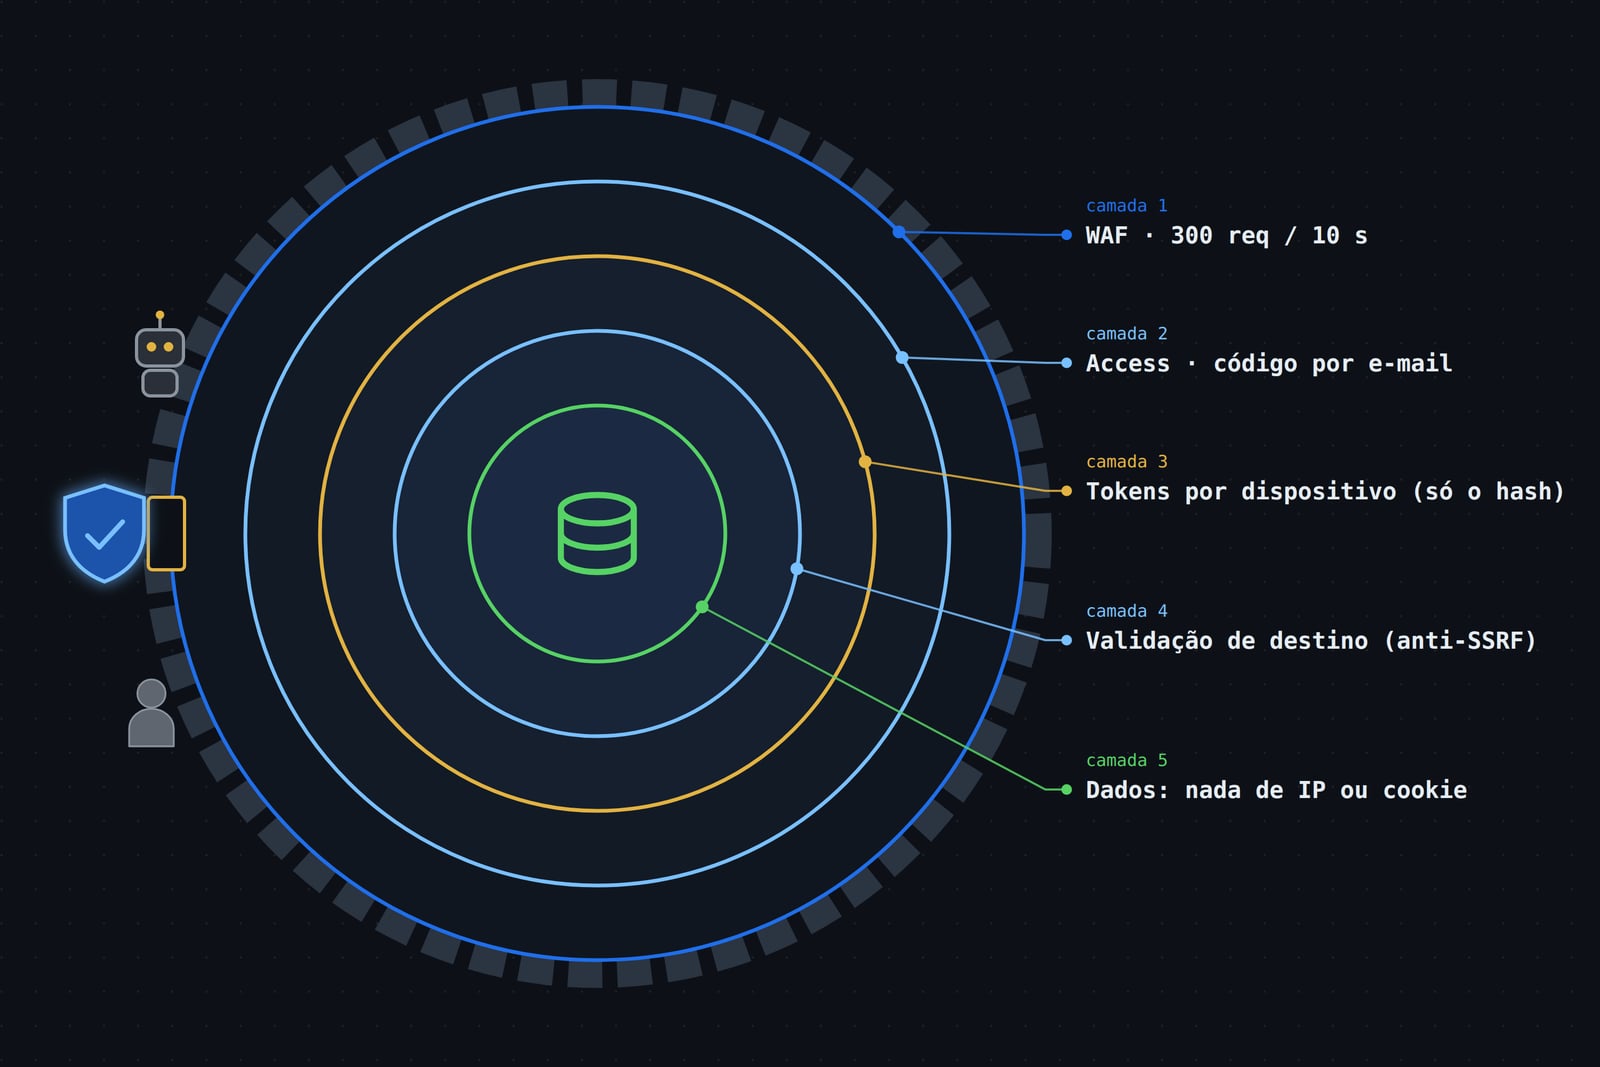Click the 'camada 5' green heading
The width and height of the screenshot is (1600, 1067).
(x=1127, y=761)
